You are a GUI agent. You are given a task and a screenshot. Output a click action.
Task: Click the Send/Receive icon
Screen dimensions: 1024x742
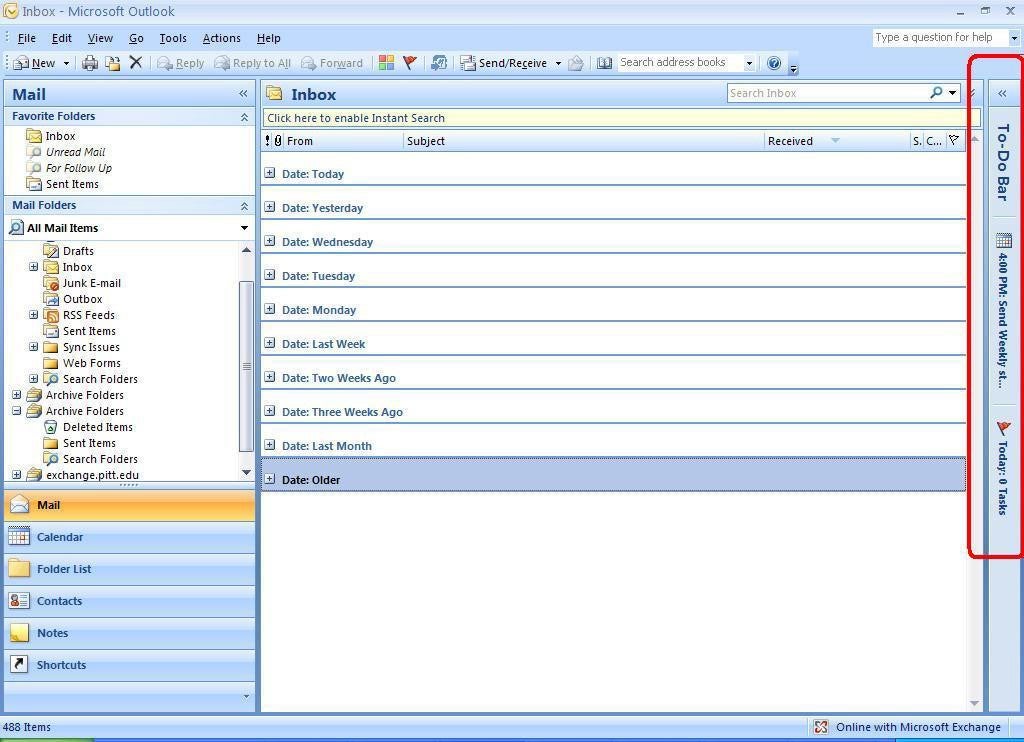click(468, 63)
